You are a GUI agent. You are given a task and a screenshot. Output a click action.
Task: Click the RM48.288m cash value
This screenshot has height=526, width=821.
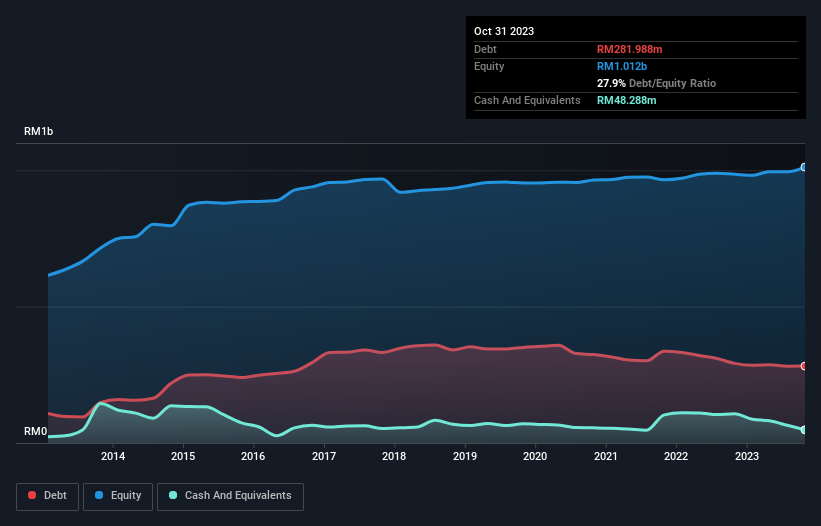click(x=627, y=100)
